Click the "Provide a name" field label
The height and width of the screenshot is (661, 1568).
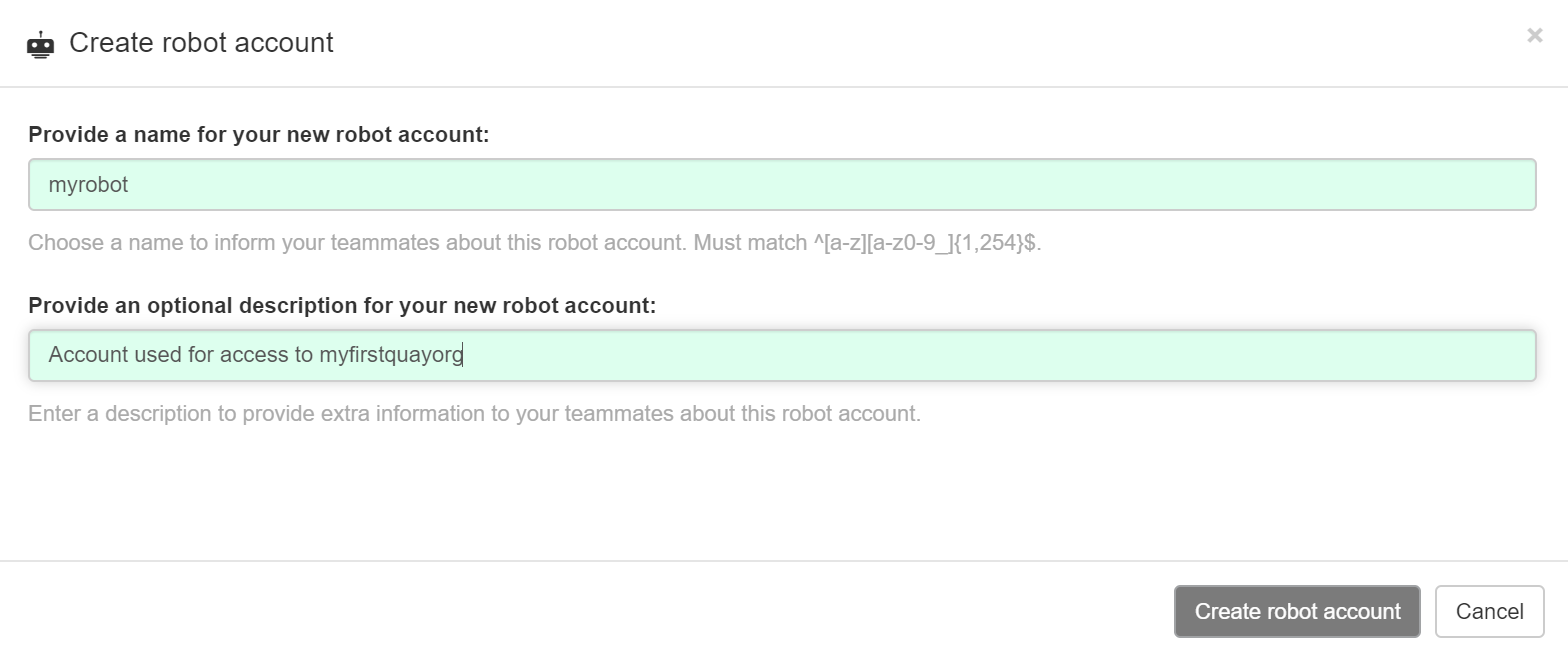259,135
